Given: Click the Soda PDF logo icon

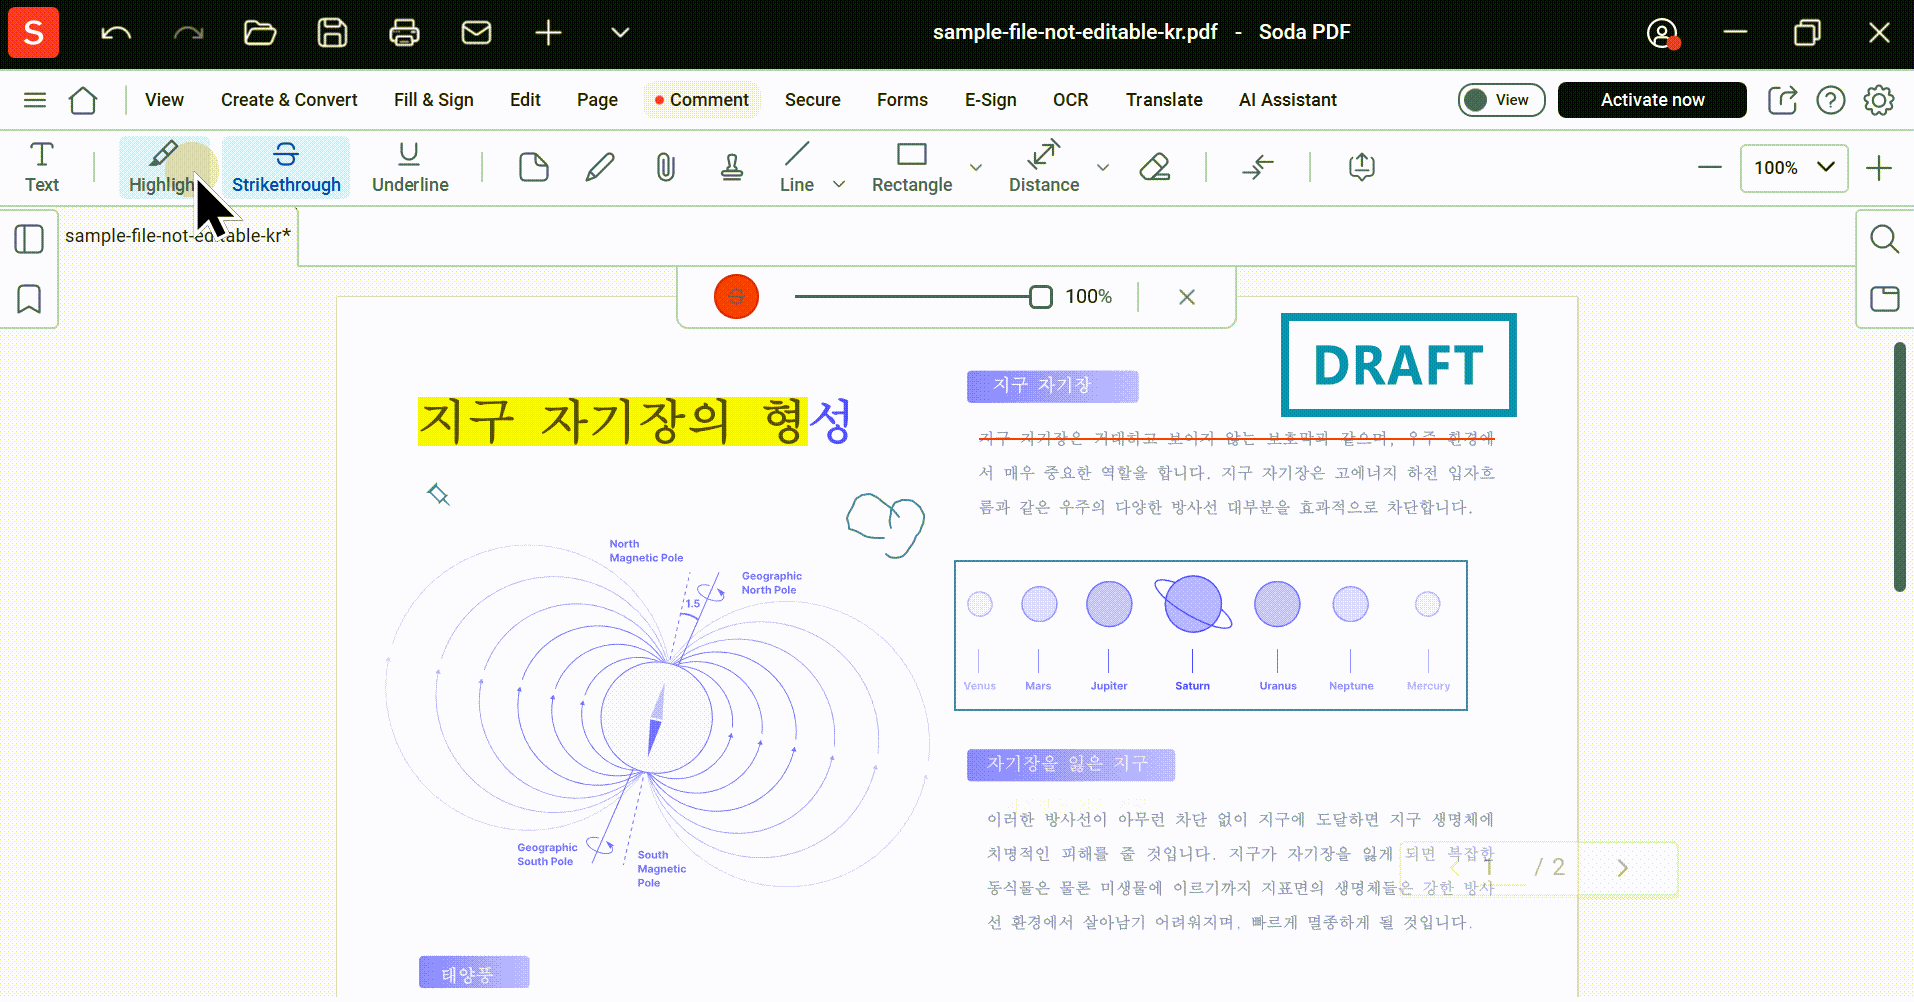Looking at the screenshot, I should click(x=33, y=32).
